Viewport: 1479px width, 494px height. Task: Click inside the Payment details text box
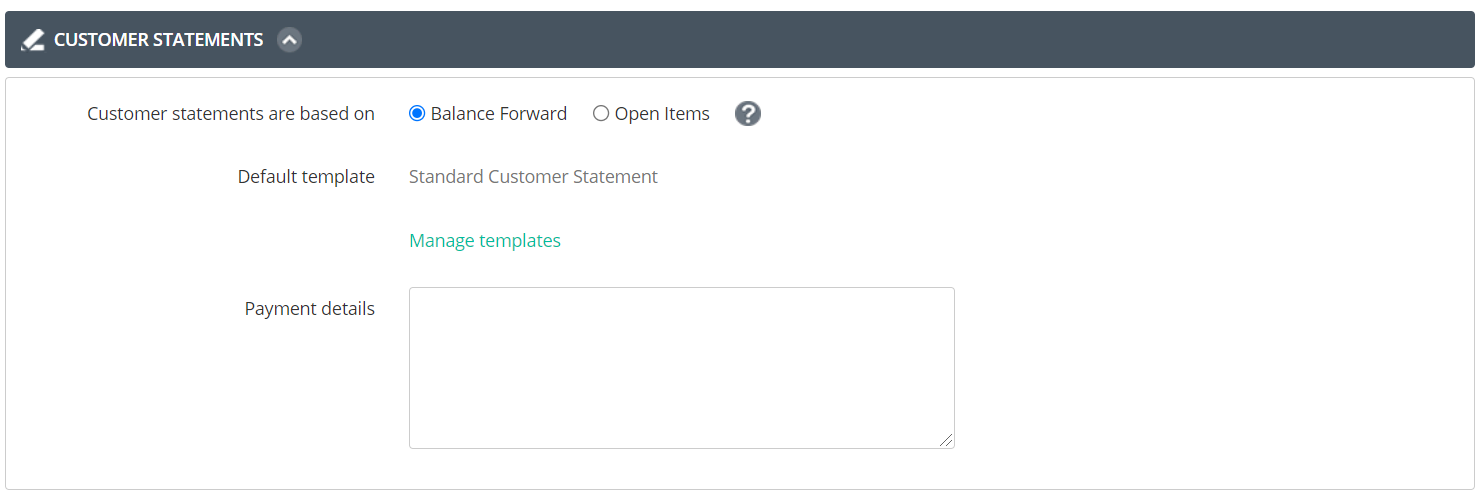[x=682, y=368]
